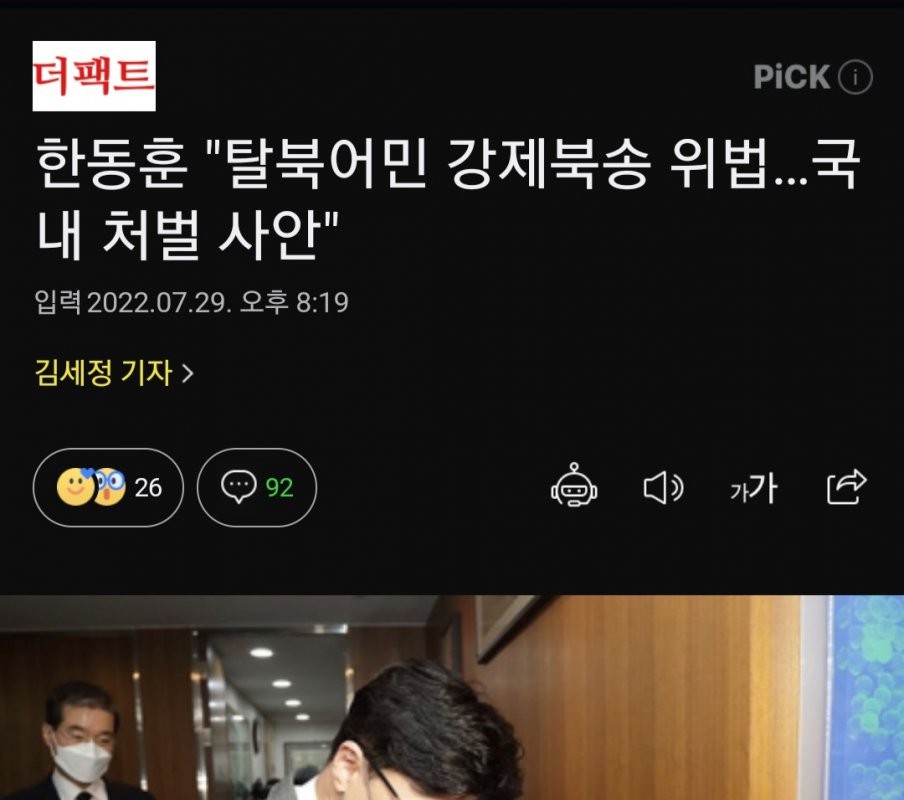
Task: Expand the chevron next to 김세정 기자
Action: [x=187, y=373]
